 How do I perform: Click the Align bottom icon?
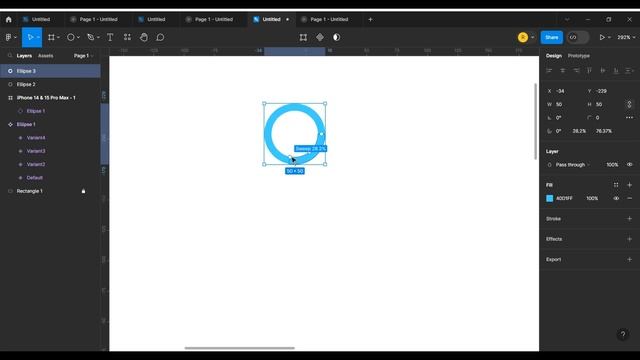coord(616,71)
